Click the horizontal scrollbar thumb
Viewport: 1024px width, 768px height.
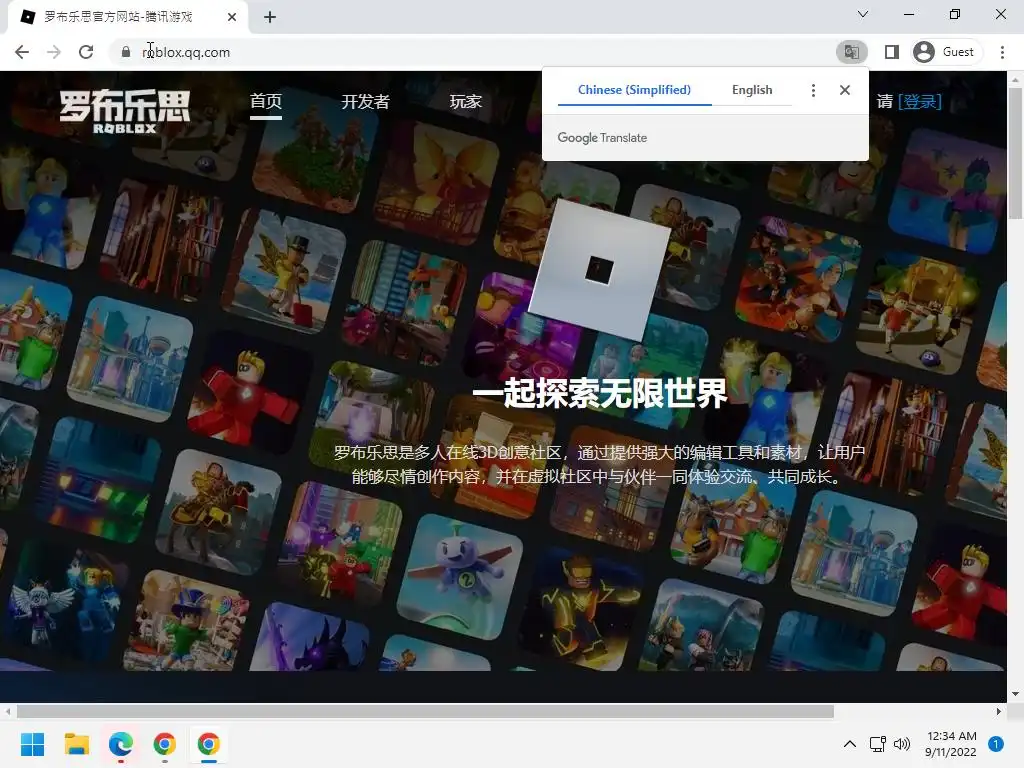tap(425, 711)
